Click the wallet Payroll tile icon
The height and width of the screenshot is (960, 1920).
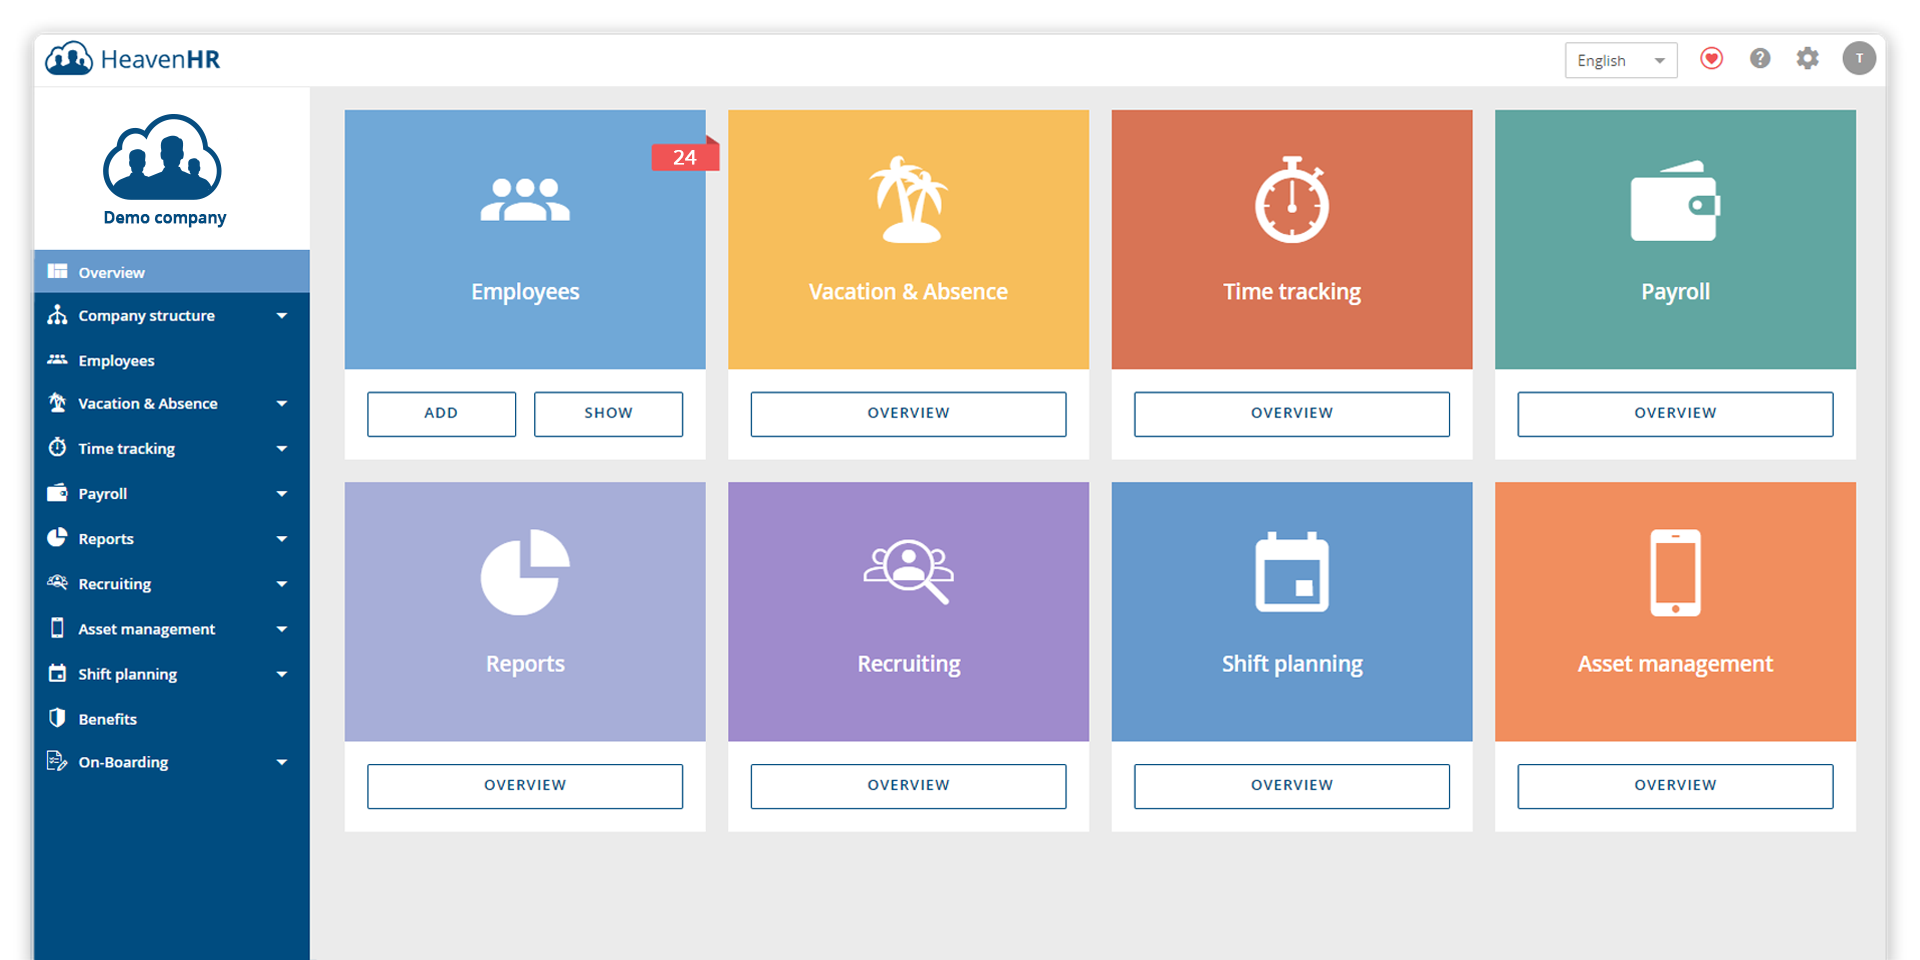[1675, 202]
